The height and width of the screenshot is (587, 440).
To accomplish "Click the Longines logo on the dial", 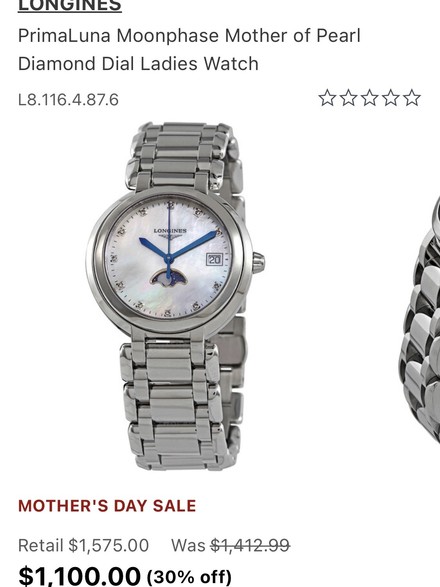I will click(170, 232).
